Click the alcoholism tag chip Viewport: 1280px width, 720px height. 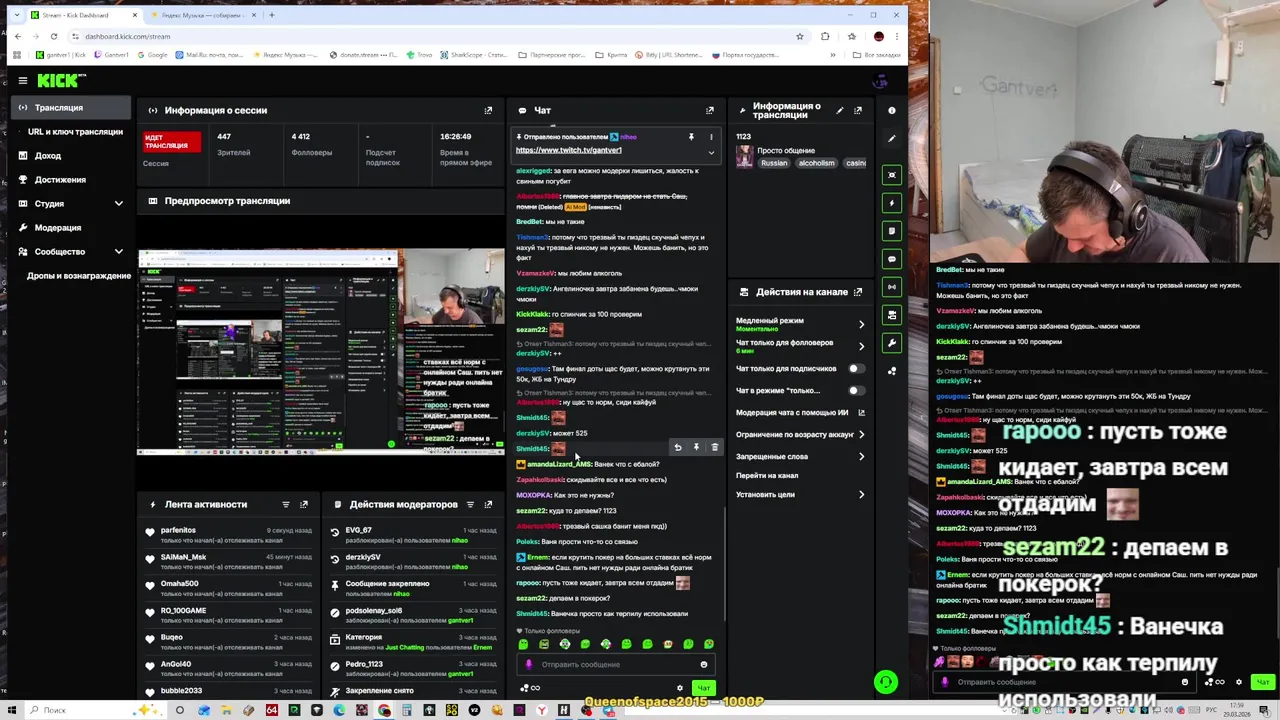point(816,163)
